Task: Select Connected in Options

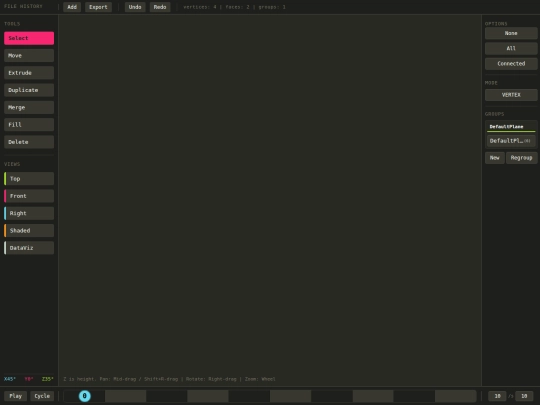Action: (x=511, y=63)
